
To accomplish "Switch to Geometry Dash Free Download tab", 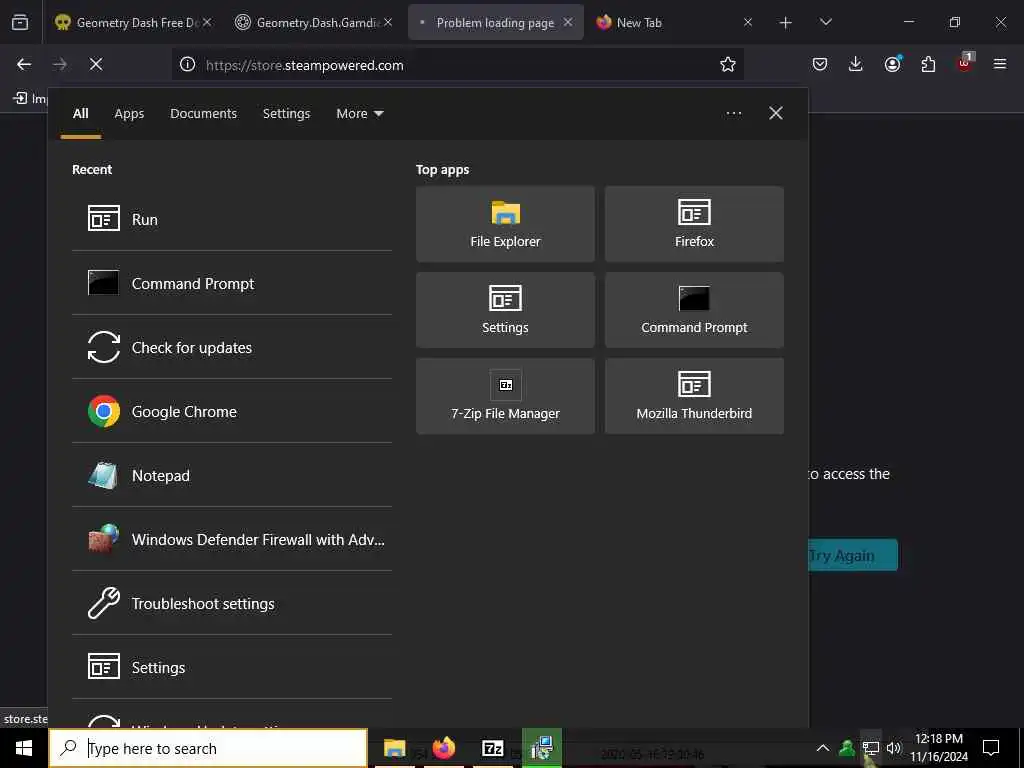I will 134,22.
